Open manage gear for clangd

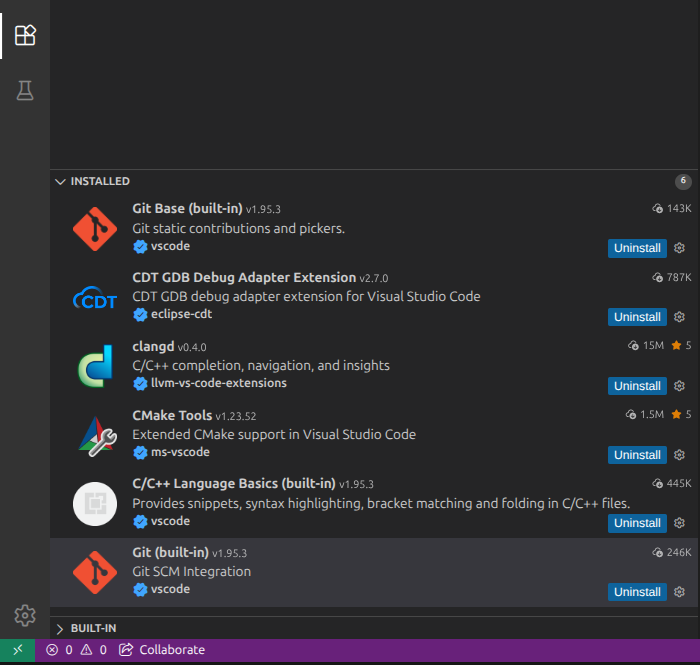tap(679, 386)
